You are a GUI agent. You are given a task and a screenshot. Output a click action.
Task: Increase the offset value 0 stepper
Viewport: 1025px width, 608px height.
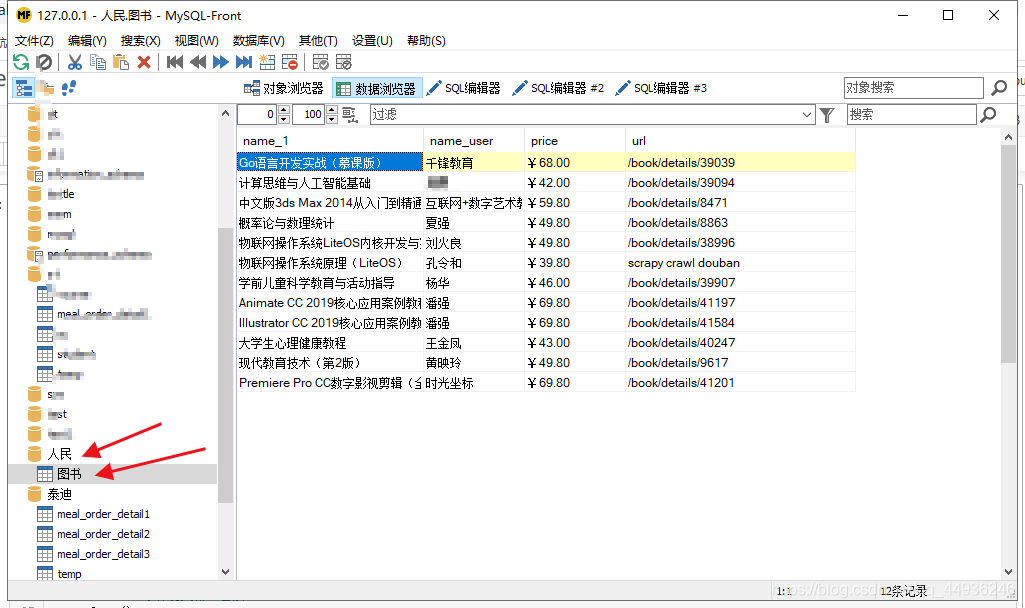284,110
